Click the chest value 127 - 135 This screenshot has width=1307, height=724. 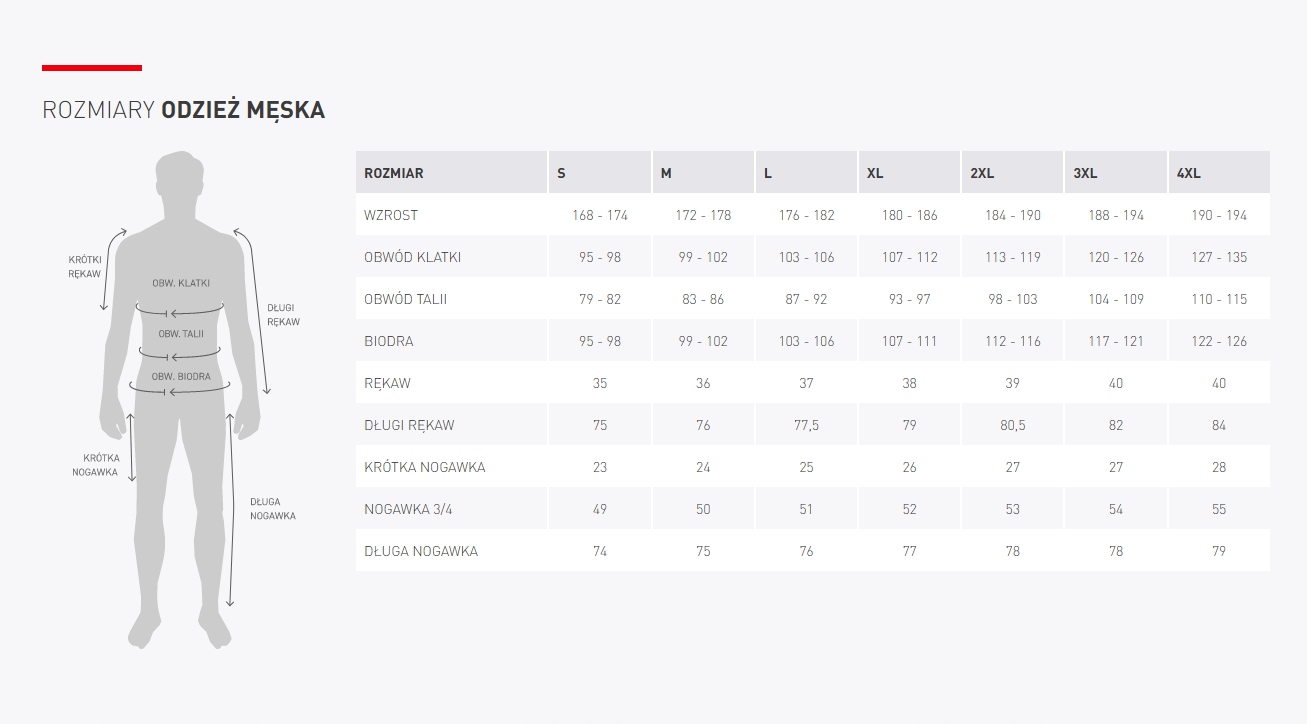(1219, 257)
